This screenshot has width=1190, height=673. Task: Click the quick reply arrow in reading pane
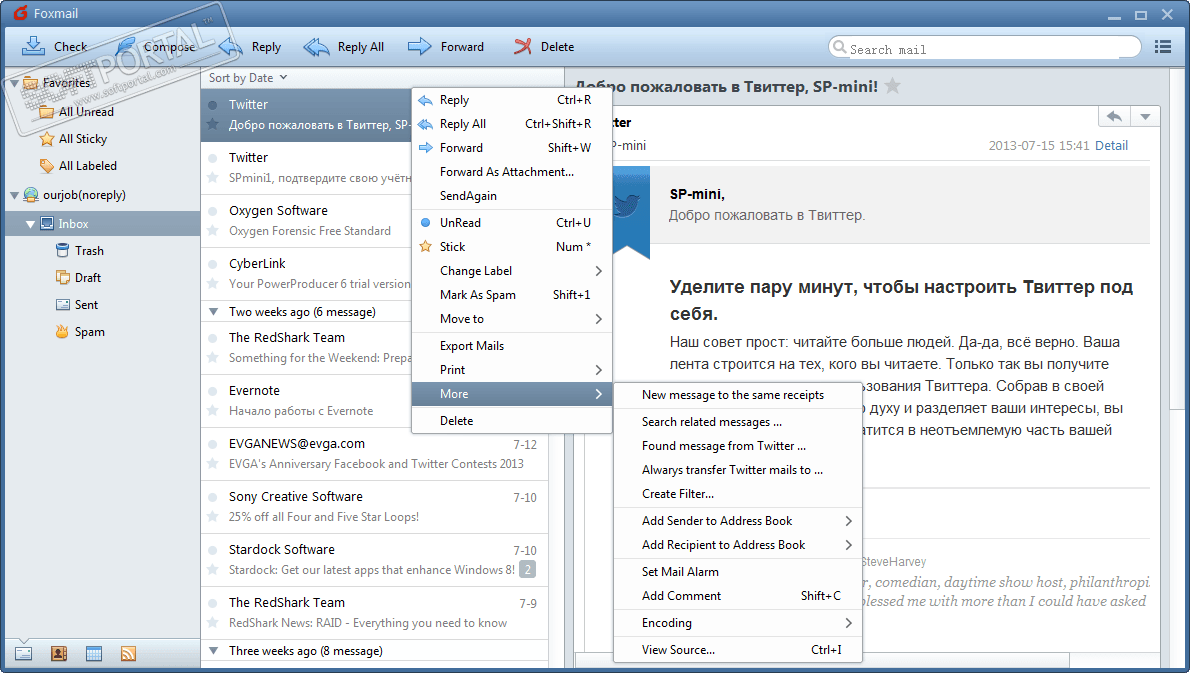click(1114, 117)
